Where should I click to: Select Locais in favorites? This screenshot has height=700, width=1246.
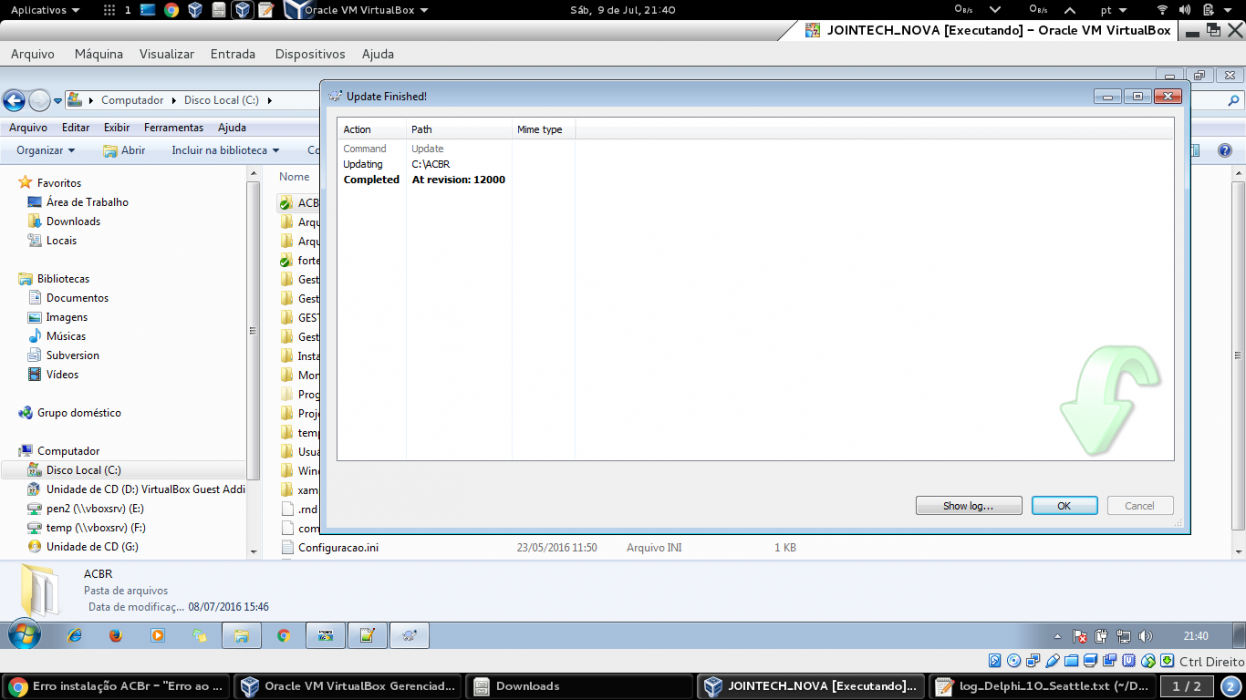(x=61, y=240)
